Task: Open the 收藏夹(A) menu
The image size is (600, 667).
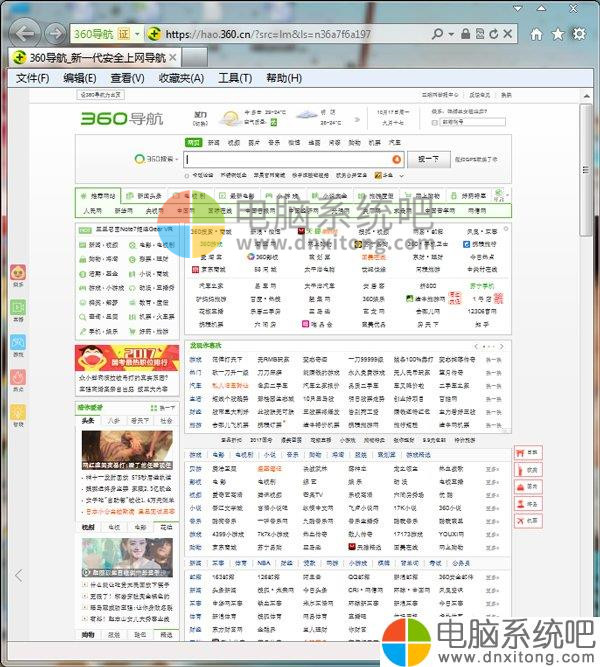Action: click(x=181, y=78)
